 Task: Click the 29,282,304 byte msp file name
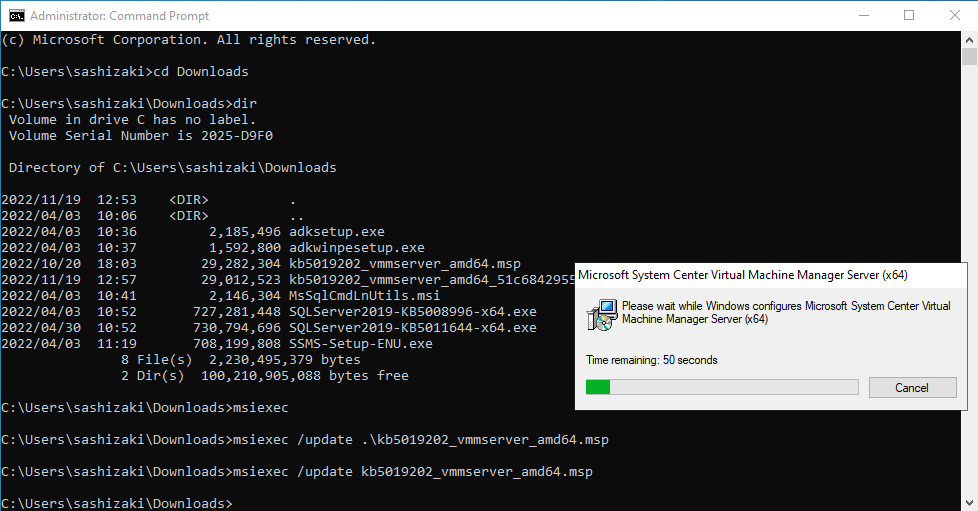point(405,263)
